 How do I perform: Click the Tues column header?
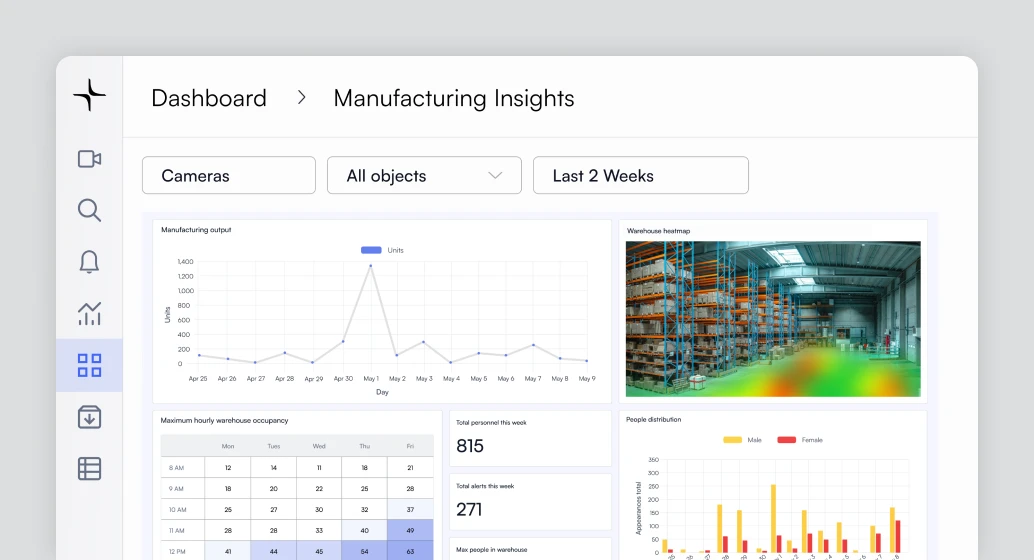274,447
